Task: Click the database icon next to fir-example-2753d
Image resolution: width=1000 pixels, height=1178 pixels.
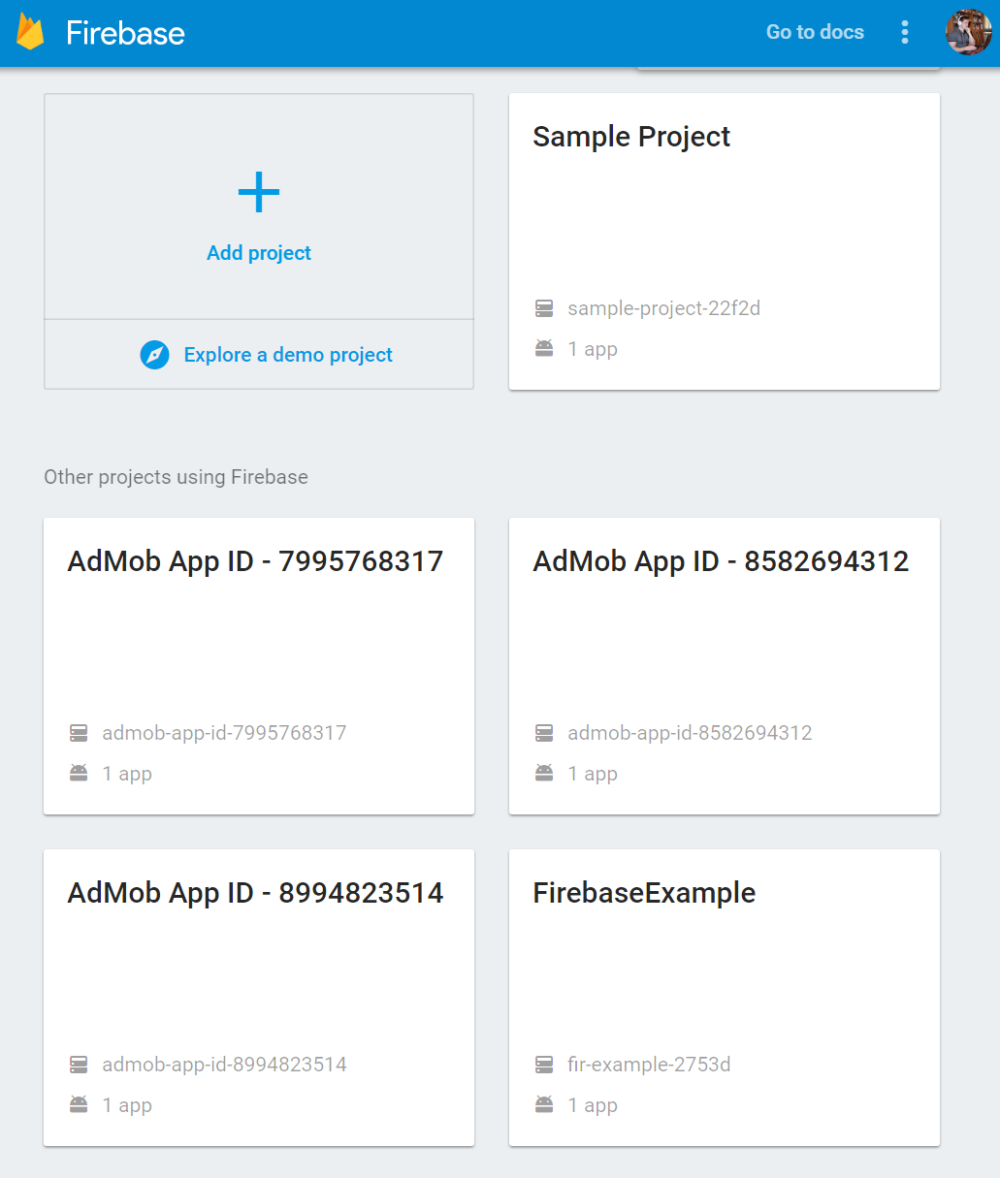Action: coord(544,1064)
